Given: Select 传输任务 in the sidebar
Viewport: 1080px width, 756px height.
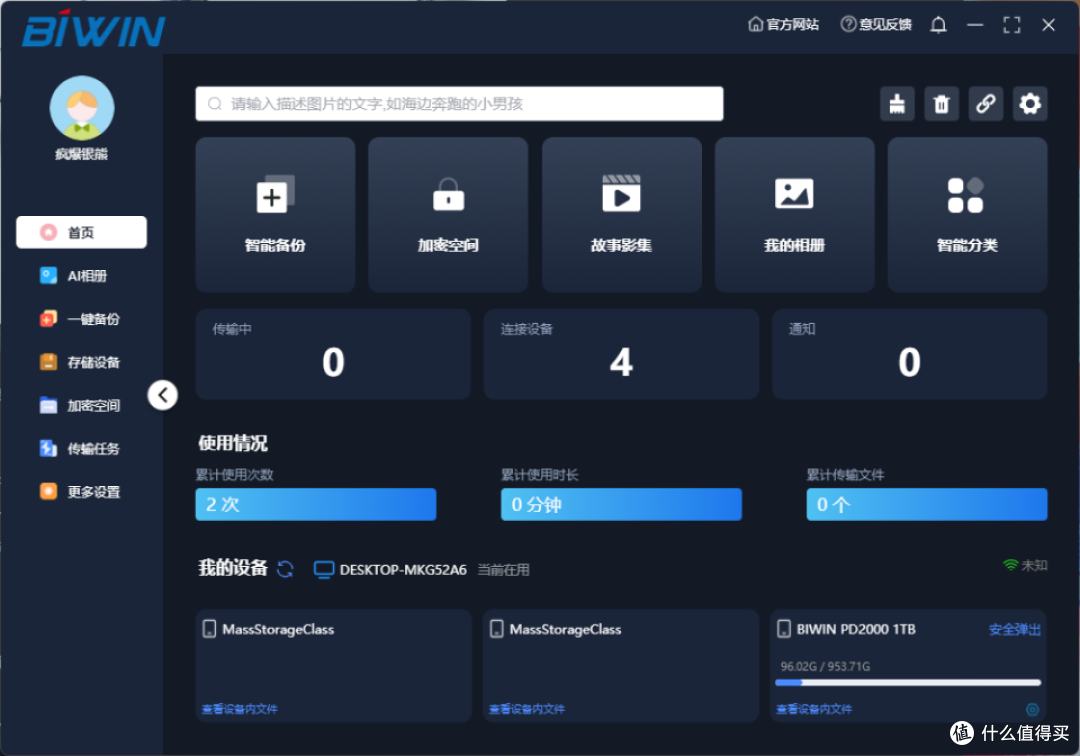Looking at the screenshot, I should pyautogui.click(x=81, y=449).
